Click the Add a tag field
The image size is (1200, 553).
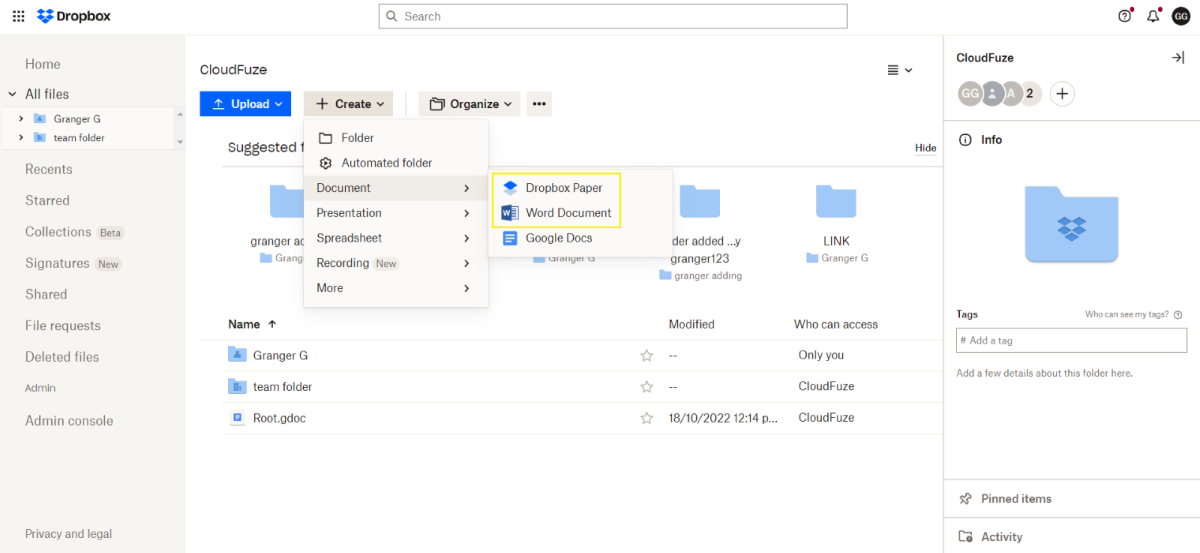1071,340
